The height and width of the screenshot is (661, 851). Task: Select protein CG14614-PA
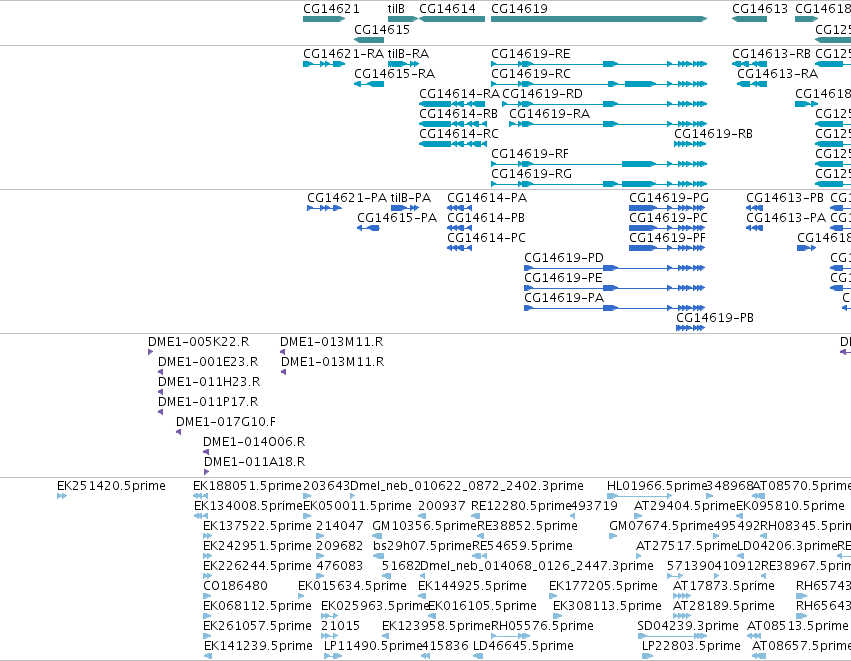[x=459, y=208]
